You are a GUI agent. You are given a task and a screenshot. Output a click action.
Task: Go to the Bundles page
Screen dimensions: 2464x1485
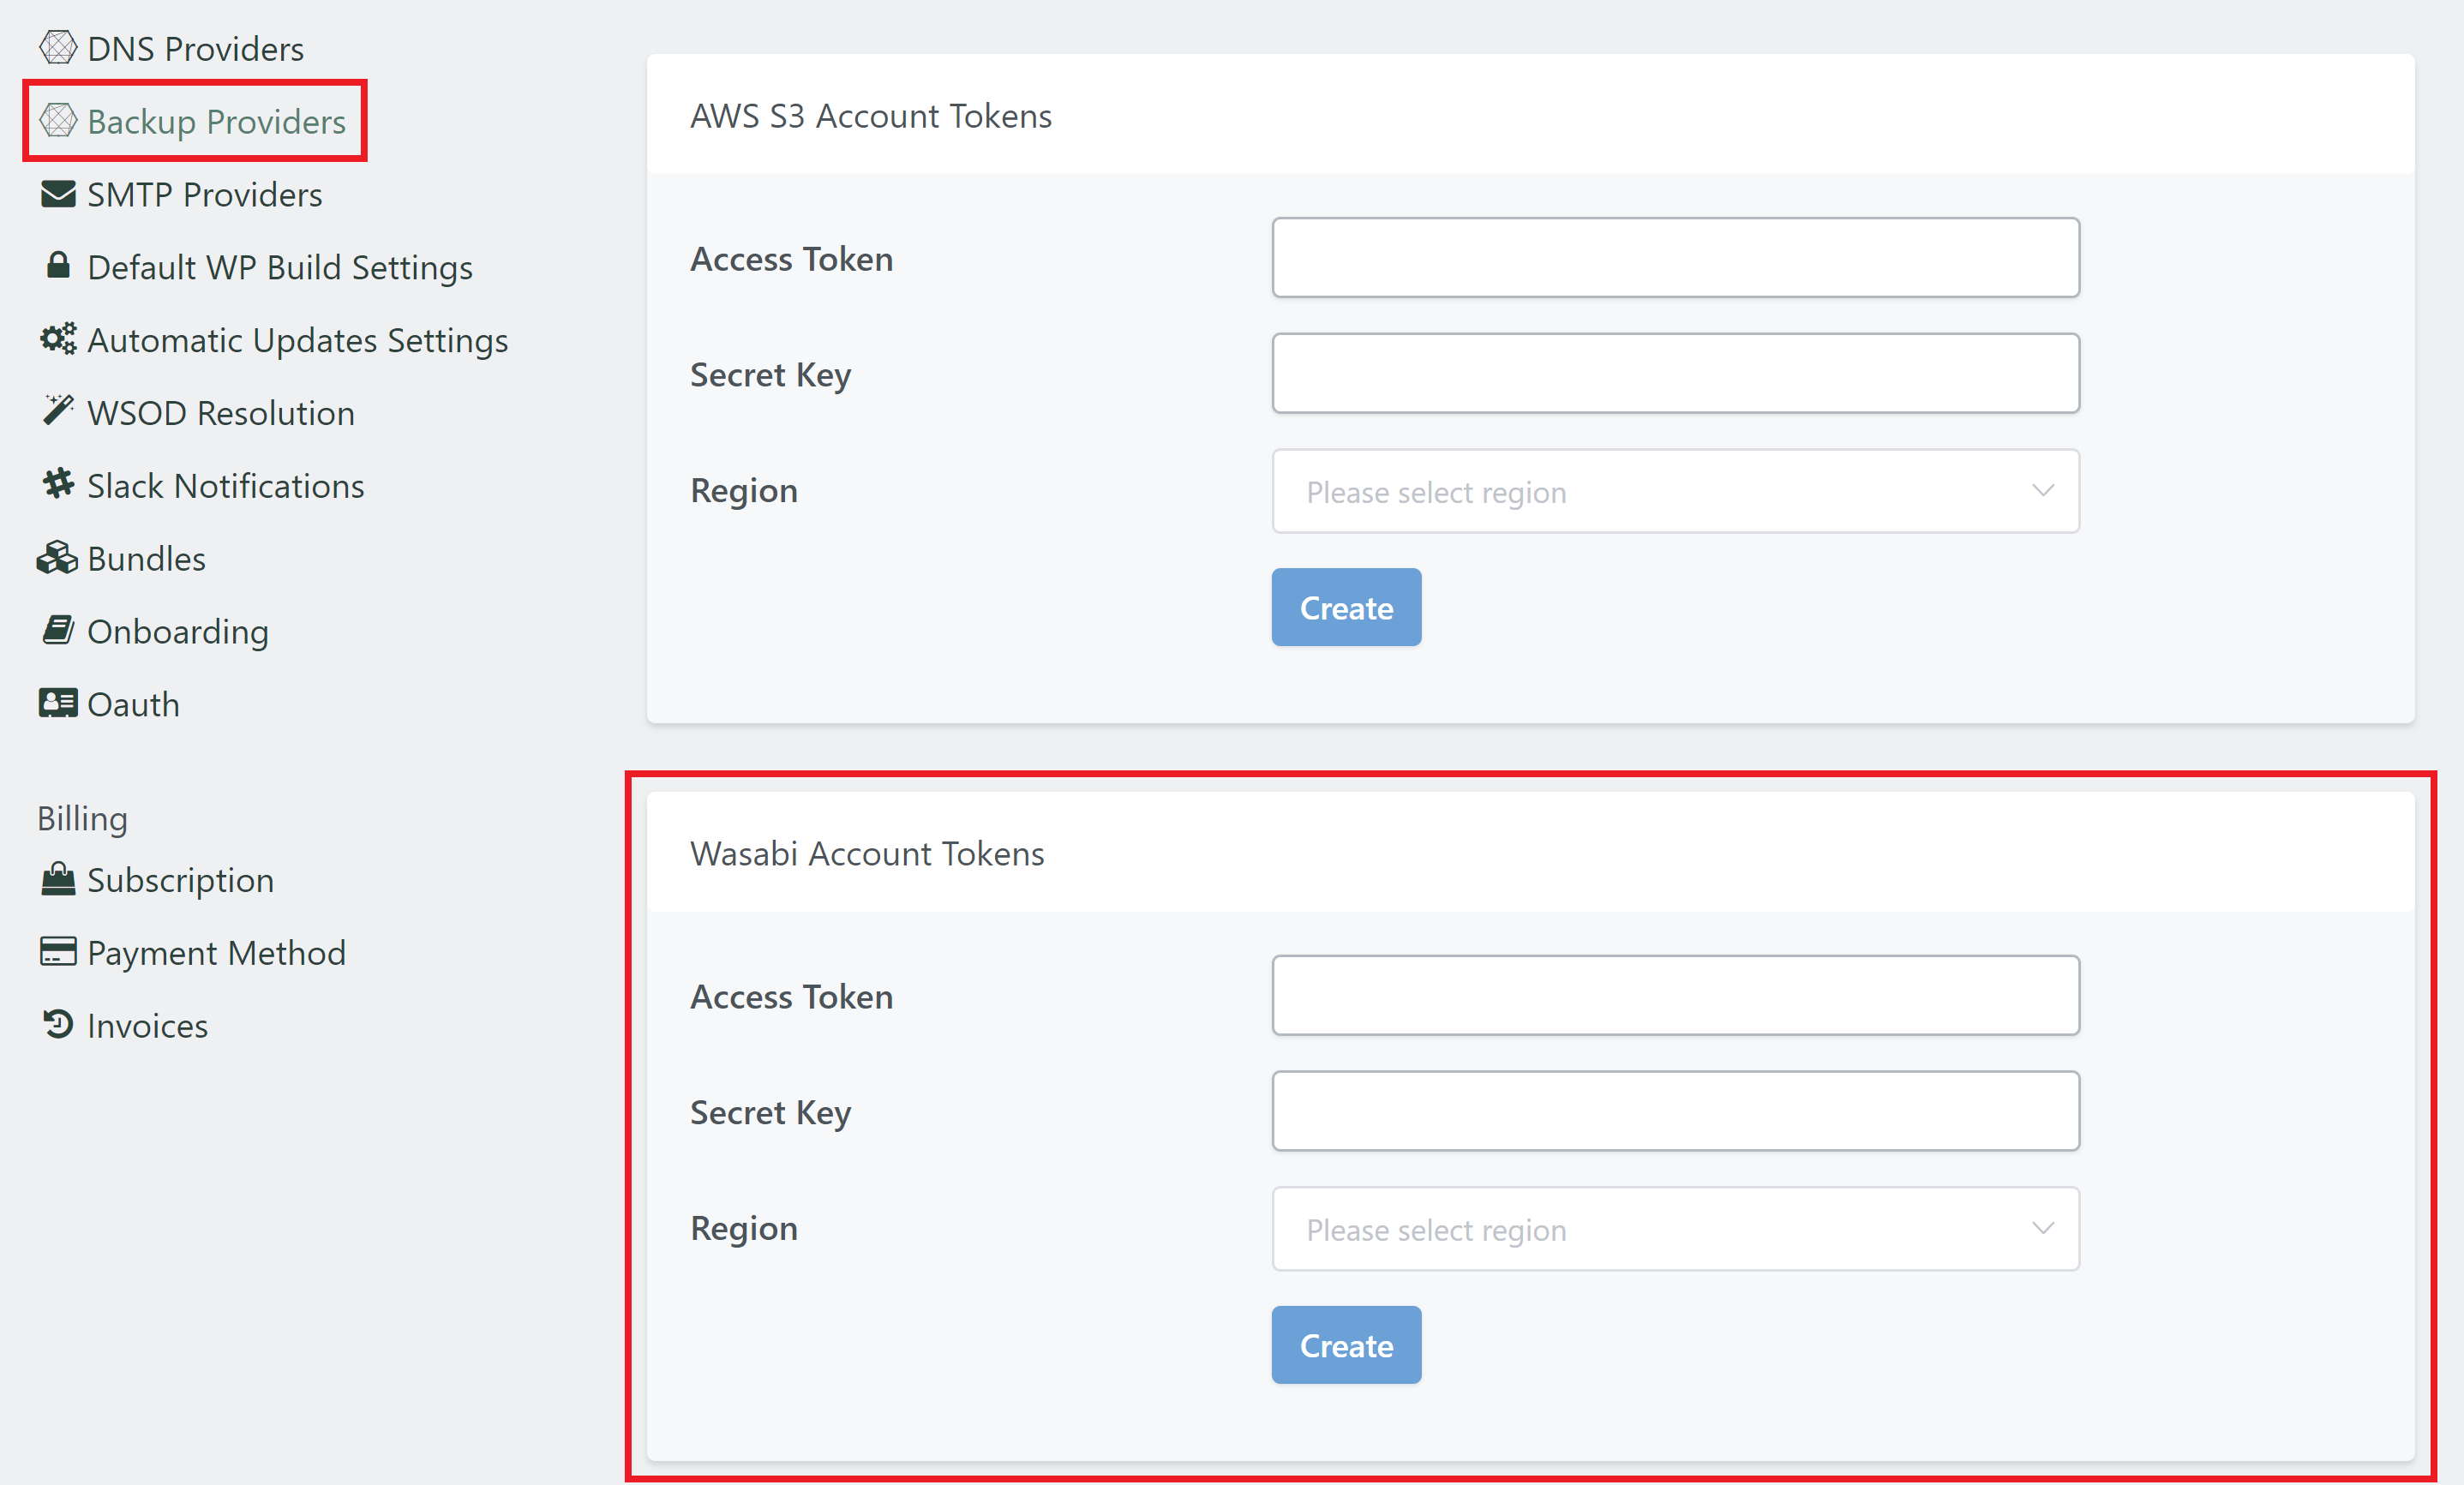pos(146,559)
